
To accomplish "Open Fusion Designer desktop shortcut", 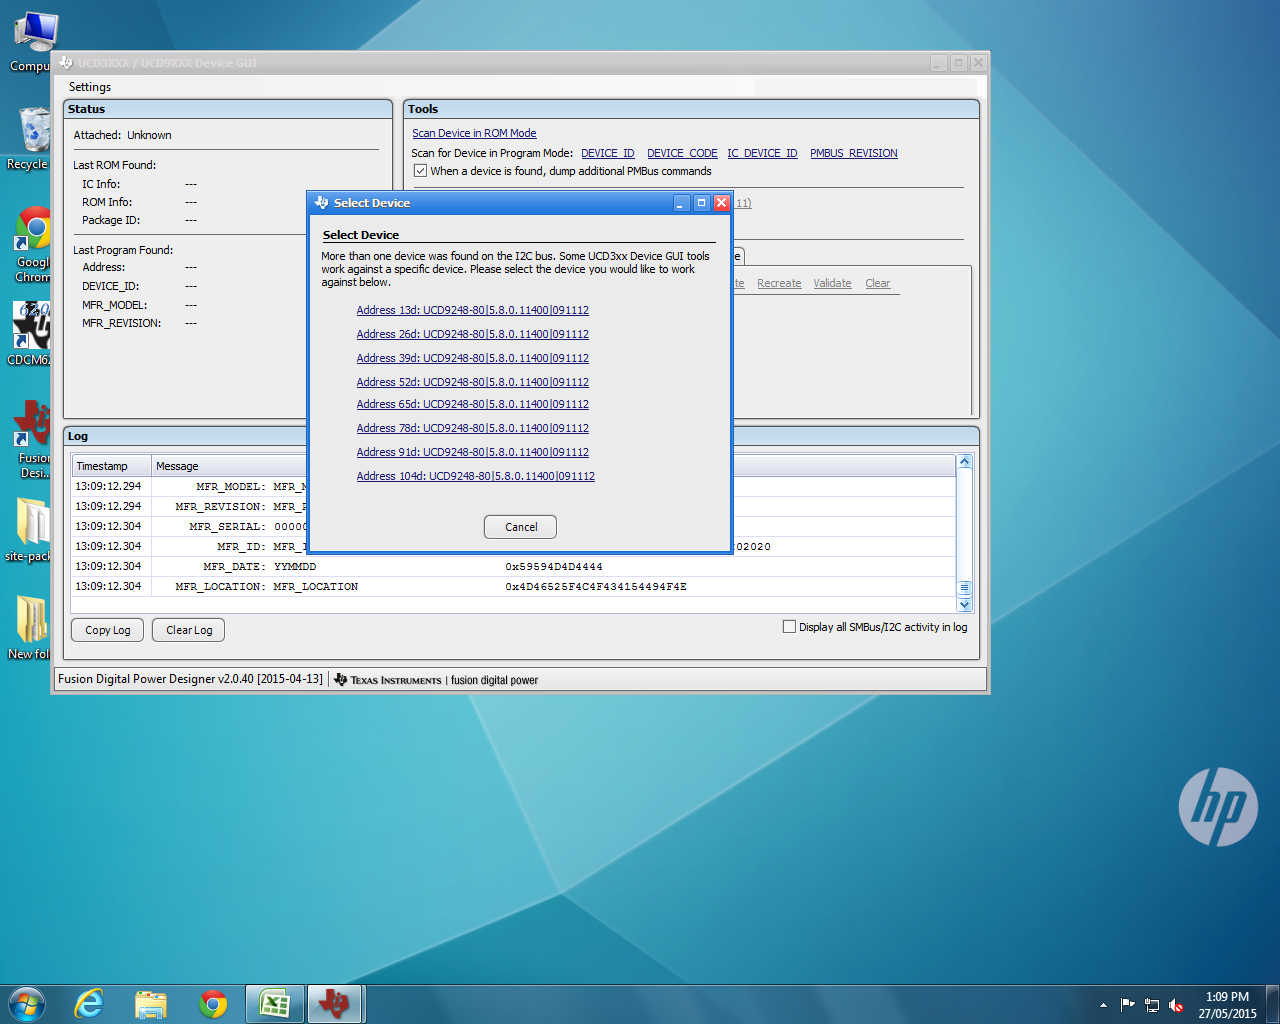I will (x=32, y=438).
